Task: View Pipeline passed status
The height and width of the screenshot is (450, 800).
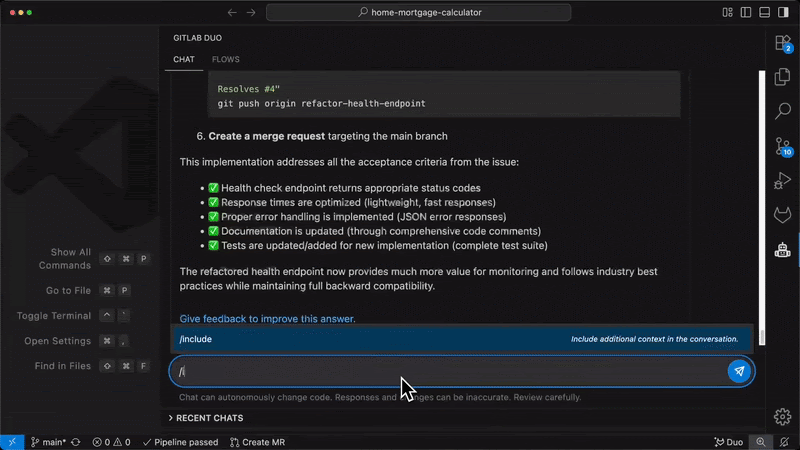Action: (180, 442)
